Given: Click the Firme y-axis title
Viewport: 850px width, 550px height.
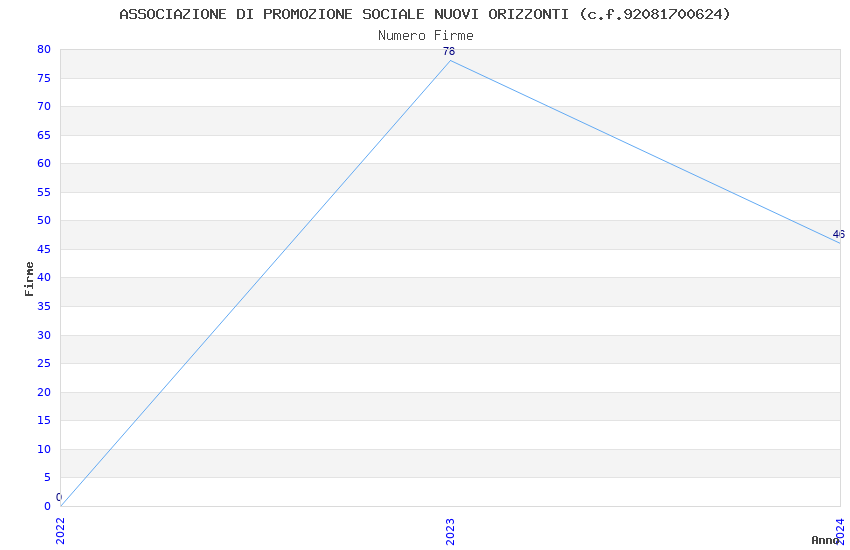Looking at the screenshot, I should click(x=29, y=279).
